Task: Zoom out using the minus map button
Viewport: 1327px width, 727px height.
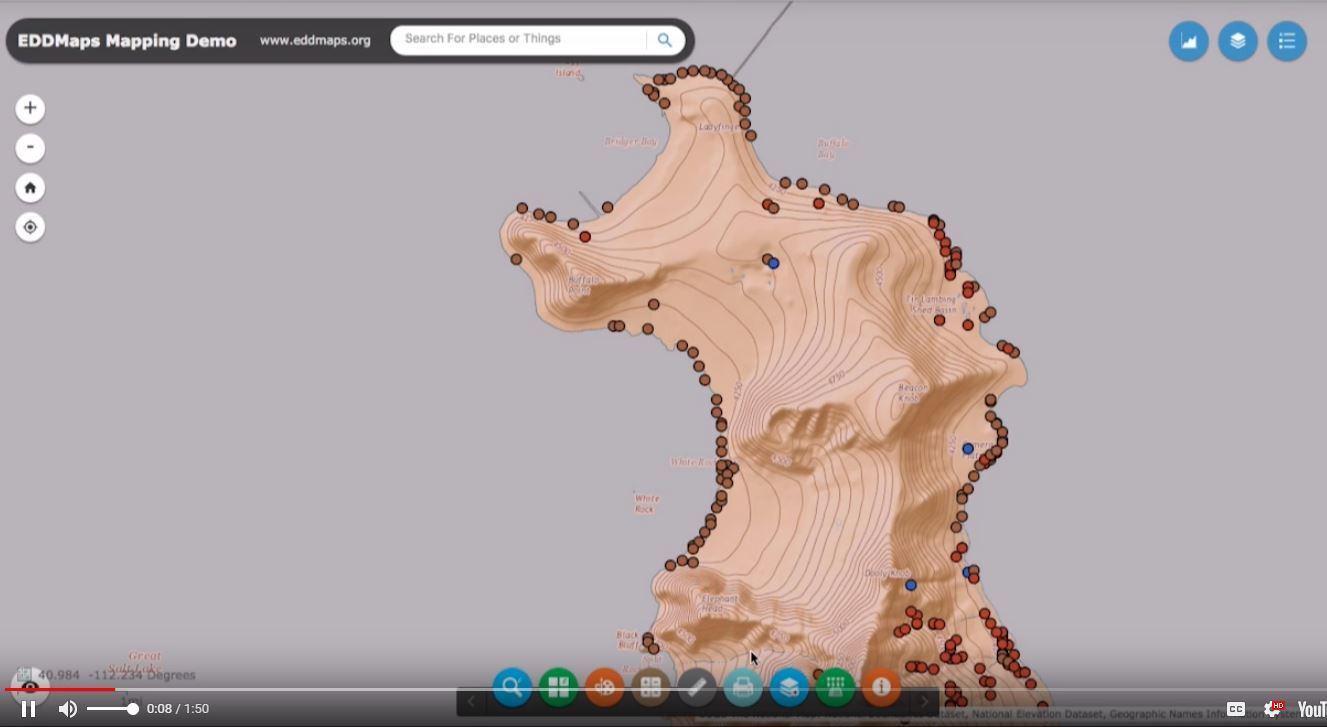Action: 30,148
